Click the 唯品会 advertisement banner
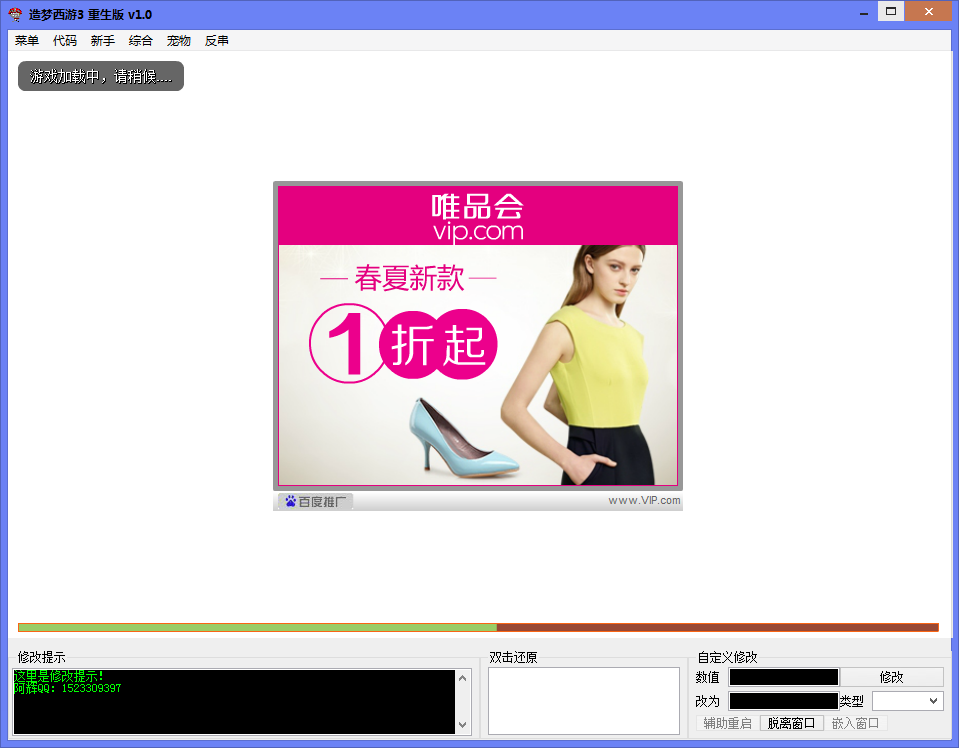 (478, 336)
